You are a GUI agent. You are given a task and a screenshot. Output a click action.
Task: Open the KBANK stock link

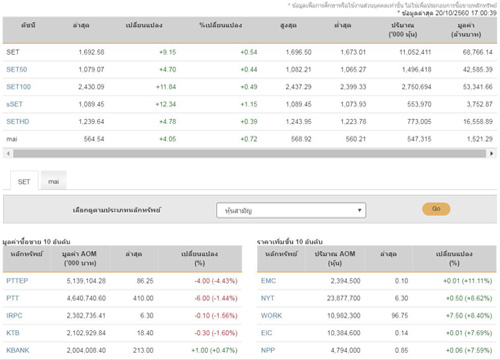click(18, 350)
